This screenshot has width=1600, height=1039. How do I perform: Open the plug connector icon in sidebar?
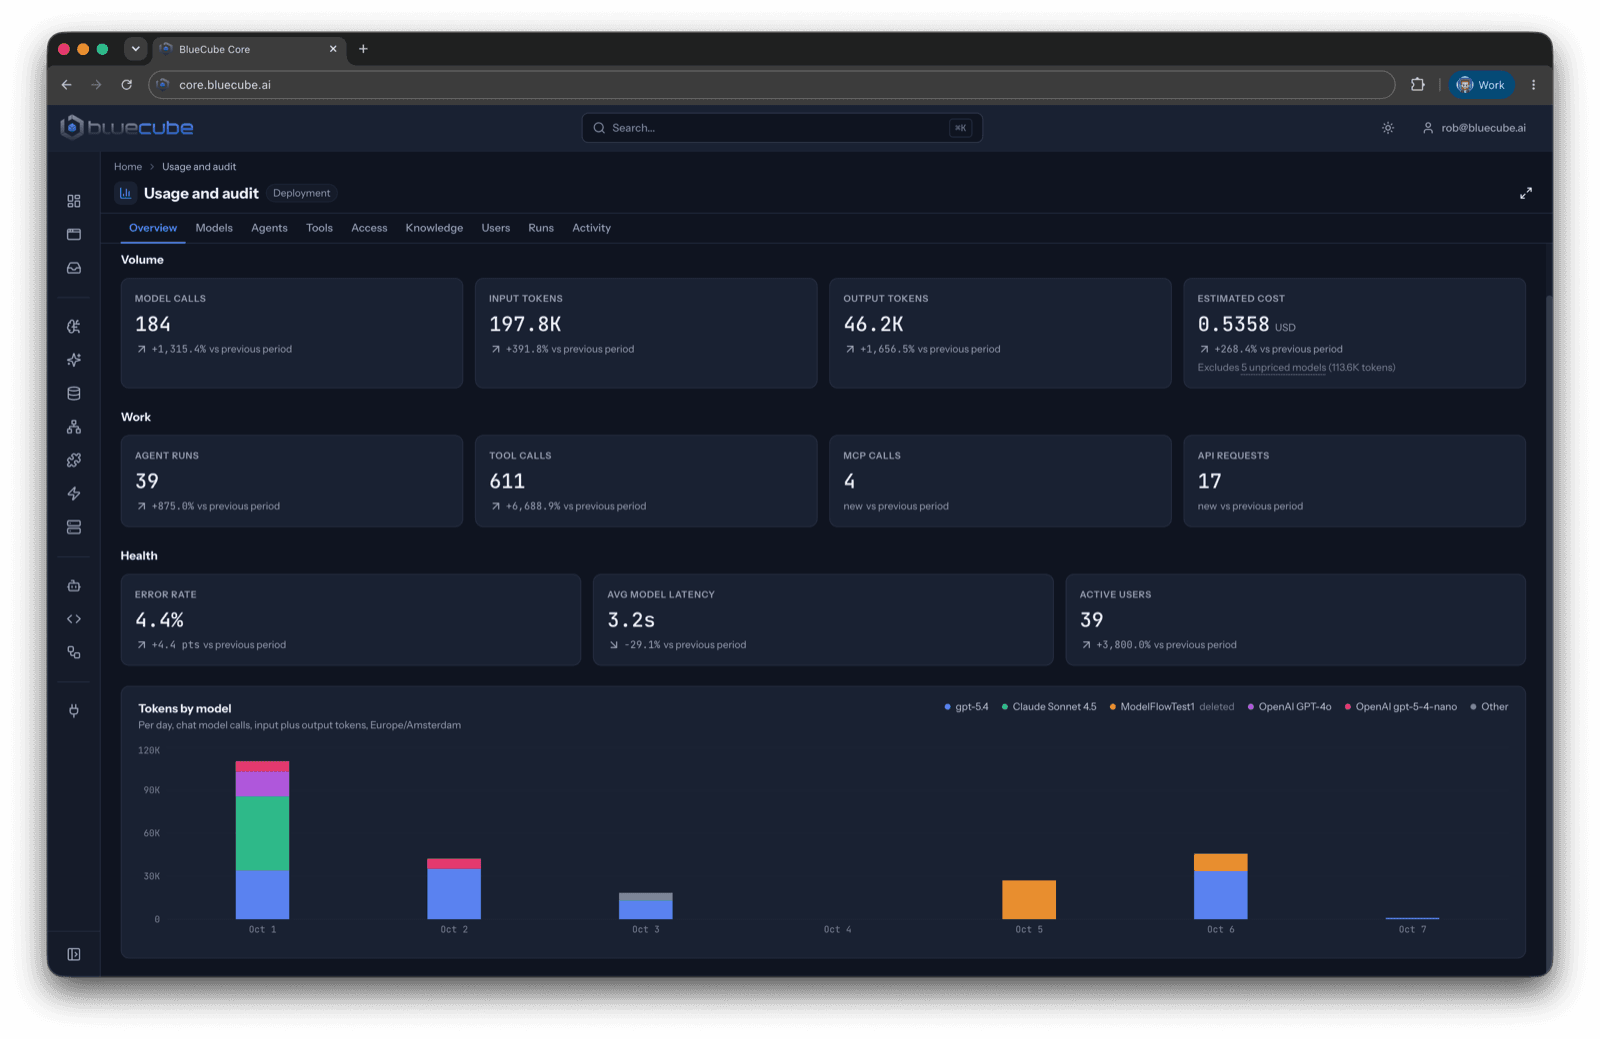point(74,711)
